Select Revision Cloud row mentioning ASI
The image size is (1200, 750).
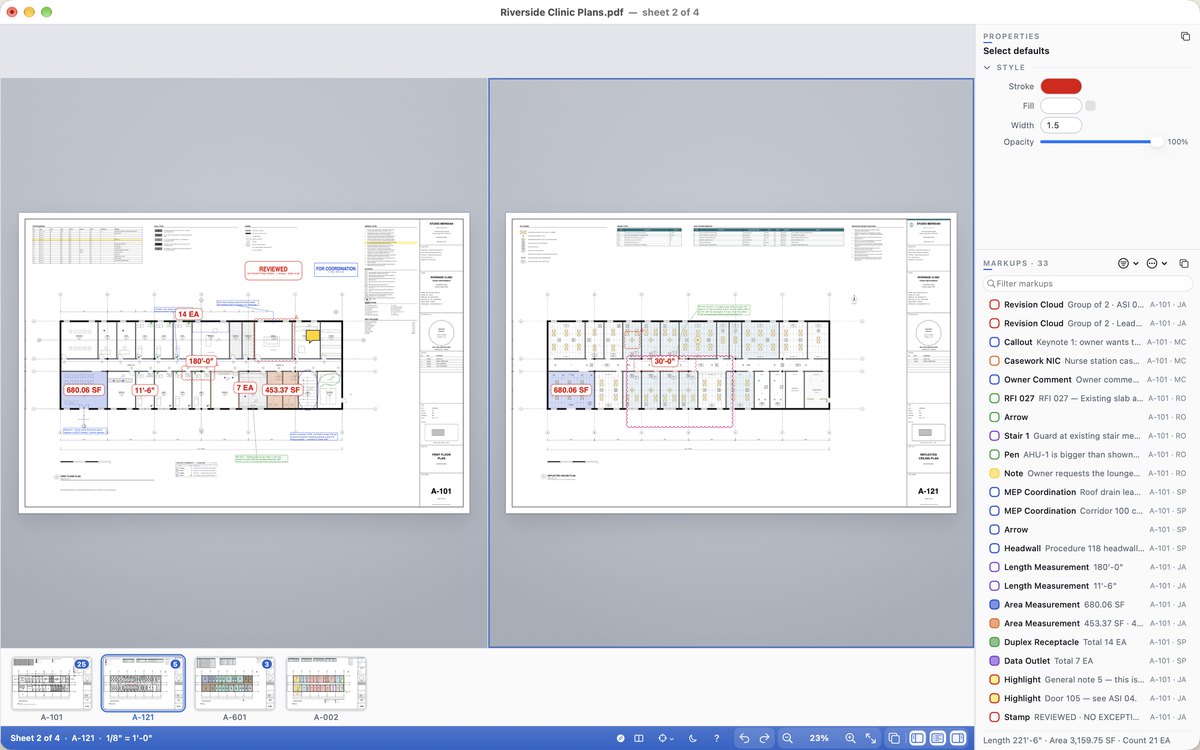click(x=1087, y=304)
